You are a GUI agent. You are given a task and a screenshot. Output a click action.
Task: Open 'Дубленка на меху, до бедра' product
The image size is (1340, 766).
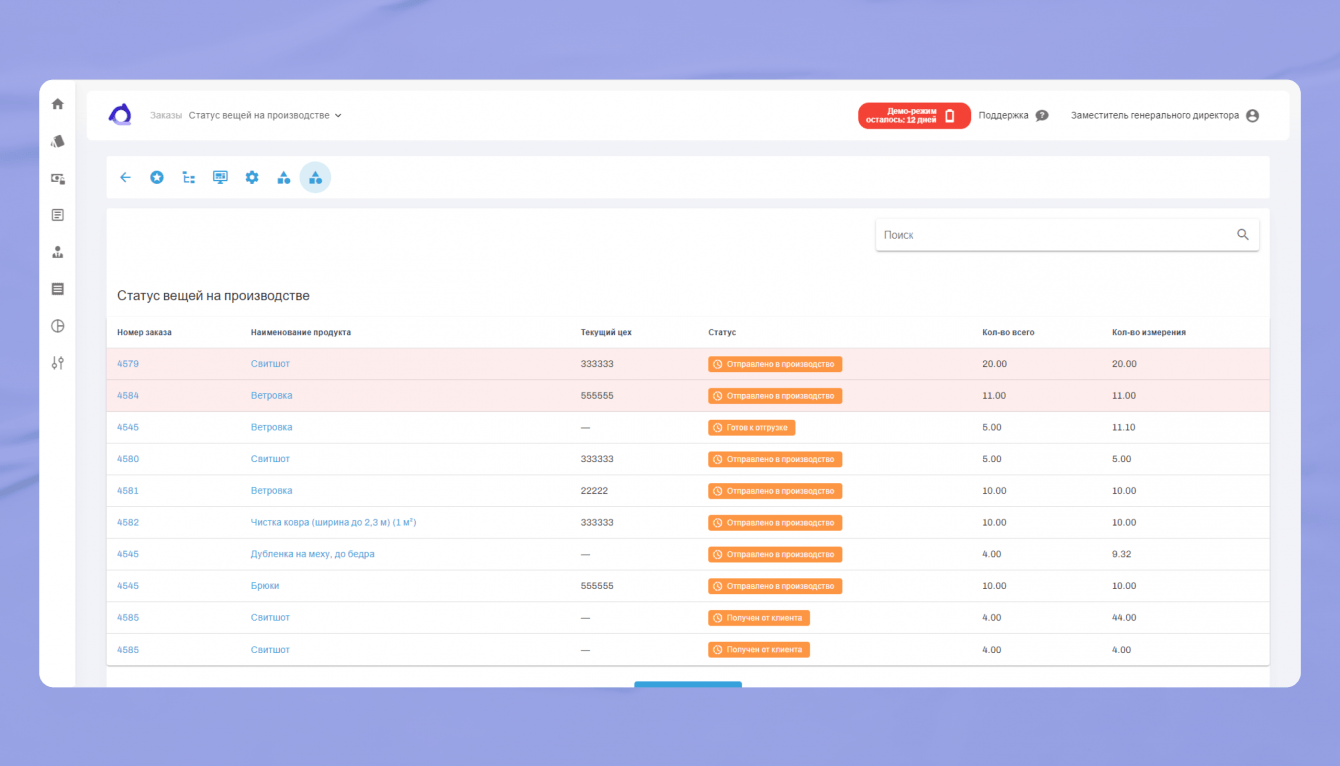[x=313, y=554]
